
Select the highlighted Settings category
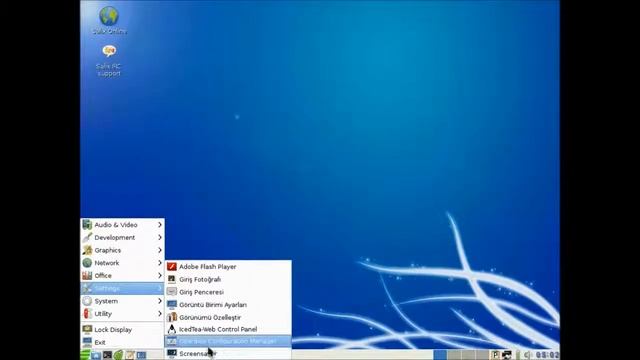[122, 288]
